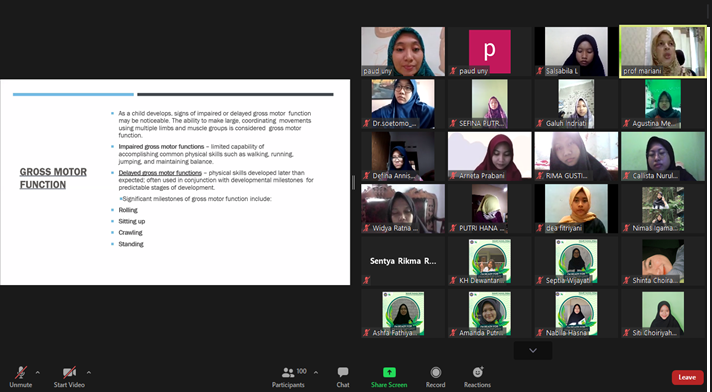
Task: Start Video with the camera icon
Action: [x=69, y=377]
